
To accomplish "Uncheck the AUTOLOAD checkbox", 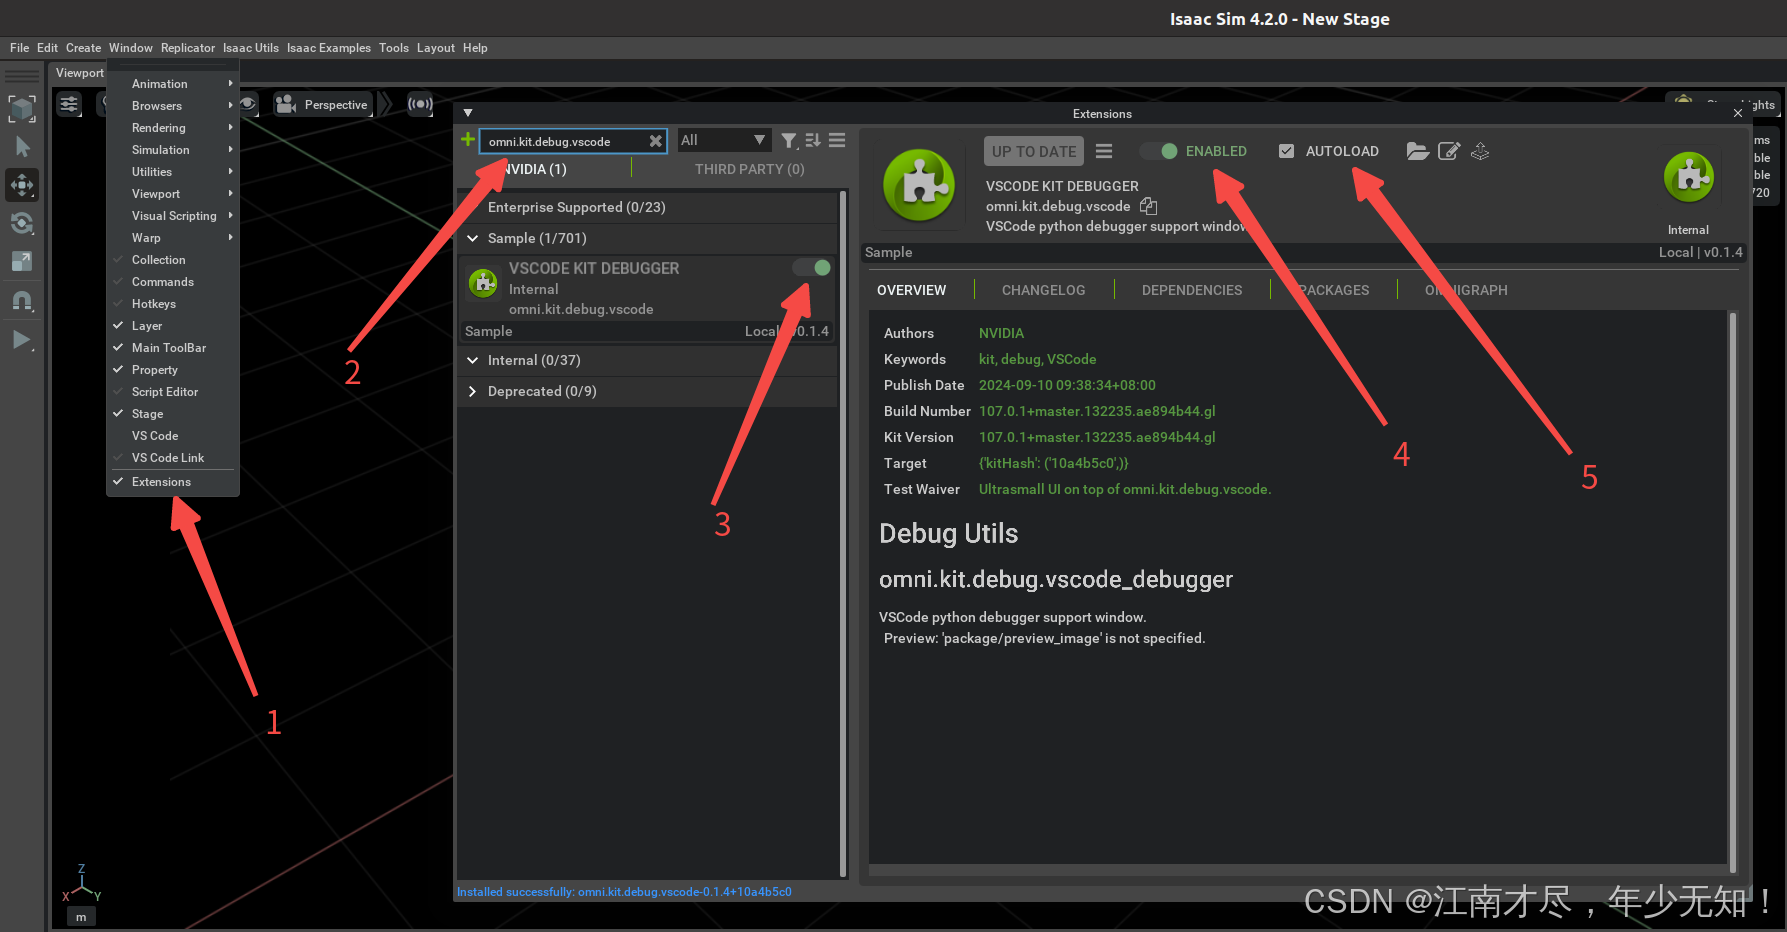I will point(1286,151).
